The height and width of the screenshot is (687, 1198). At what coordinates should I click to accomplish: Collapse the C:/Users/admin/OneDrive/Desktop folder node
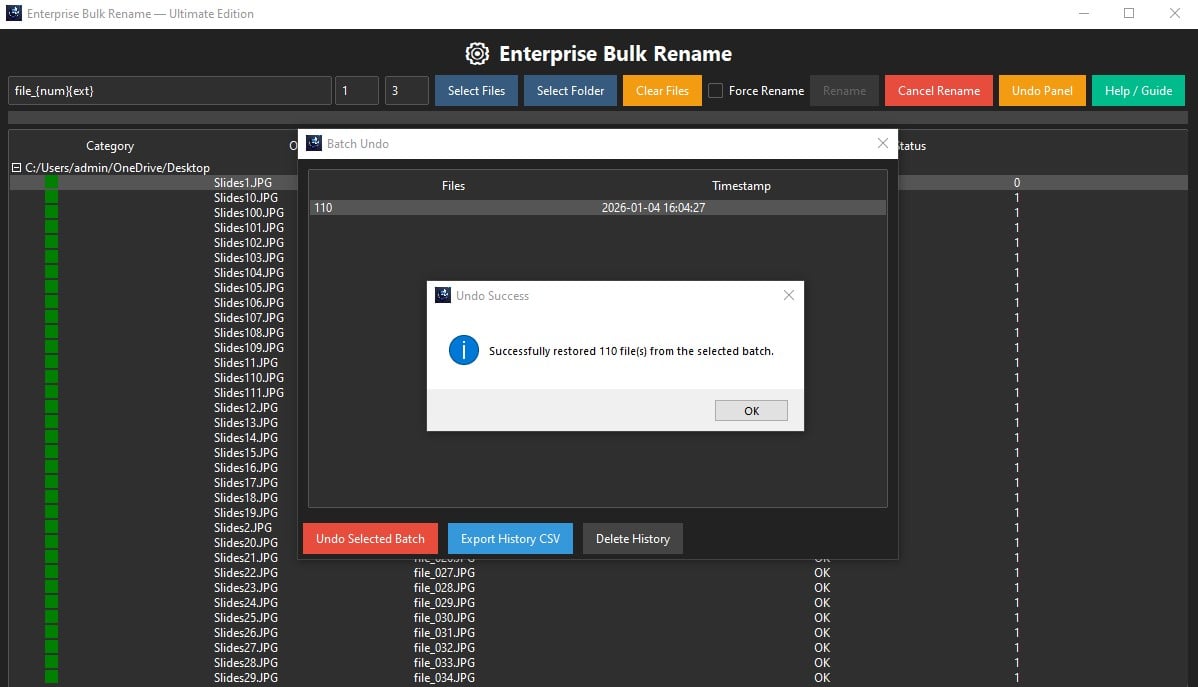[x=16, y=167]
